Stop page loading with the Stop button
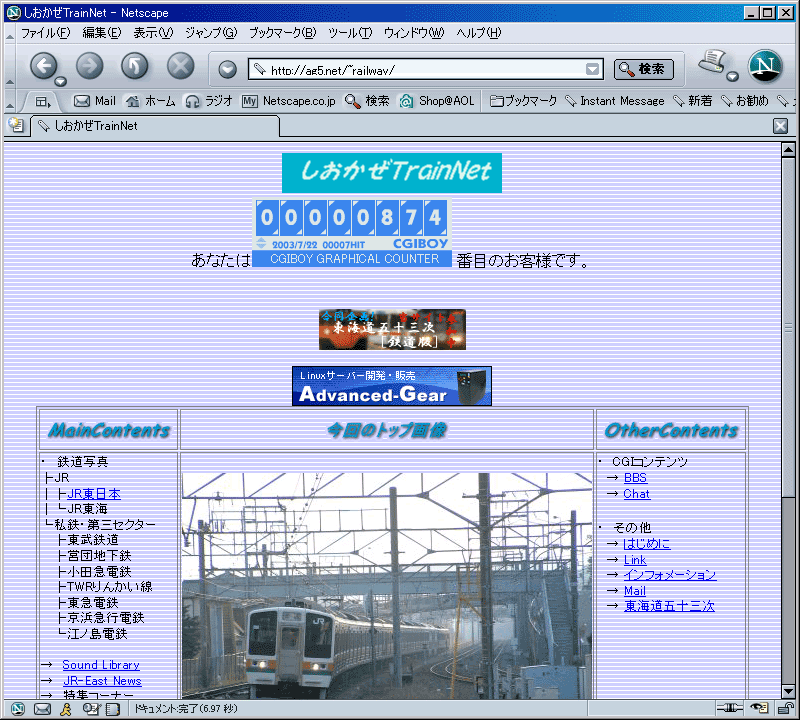The image size is (800, 720). click(x=181, y=66)
